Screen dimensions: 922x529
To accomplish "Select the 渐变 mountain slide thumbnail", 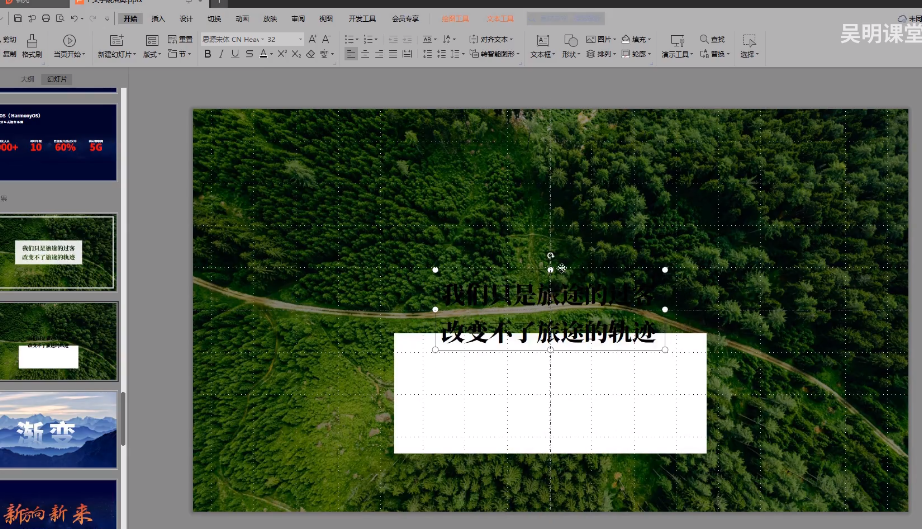I will pos(58,430).
